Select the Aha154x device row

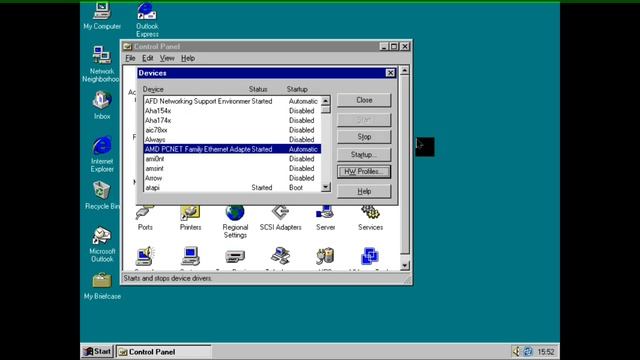[x=232, y=111]
